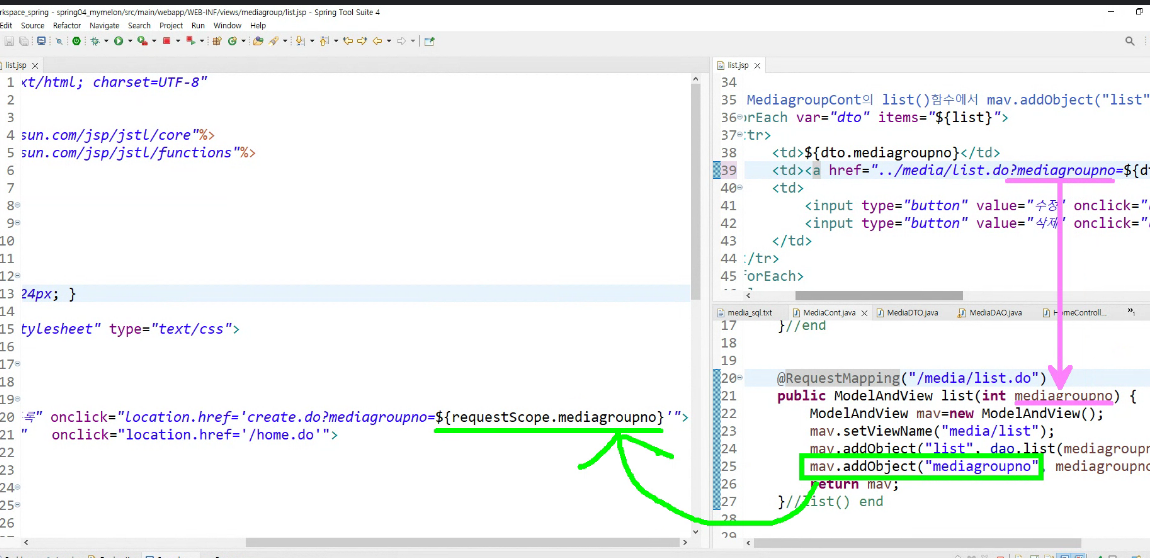1150x558 pixels.
Task: Toggle code folding at line 40 td
Action: click(x=741, y=188)
